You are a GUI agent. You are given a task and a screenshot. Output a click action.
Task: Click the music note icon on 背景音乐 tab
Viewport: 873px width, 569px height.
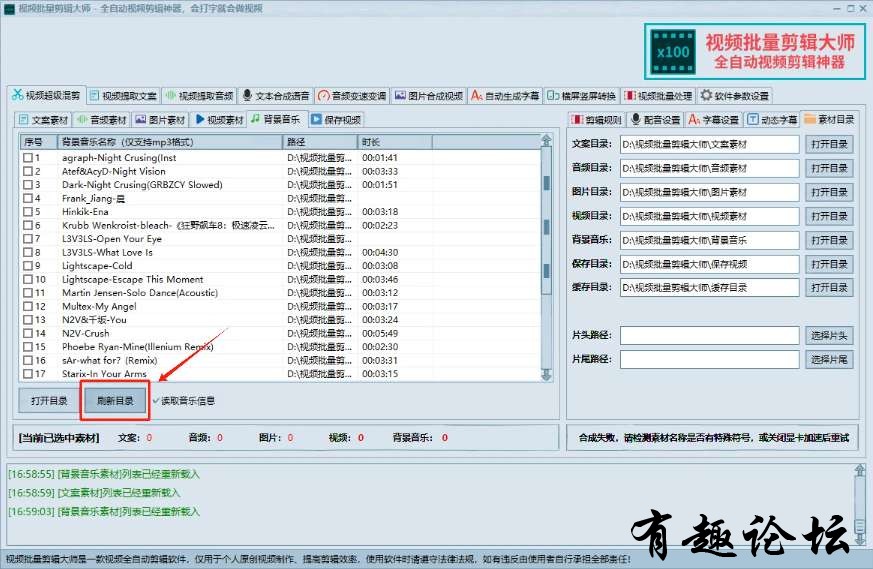[256, 120]
